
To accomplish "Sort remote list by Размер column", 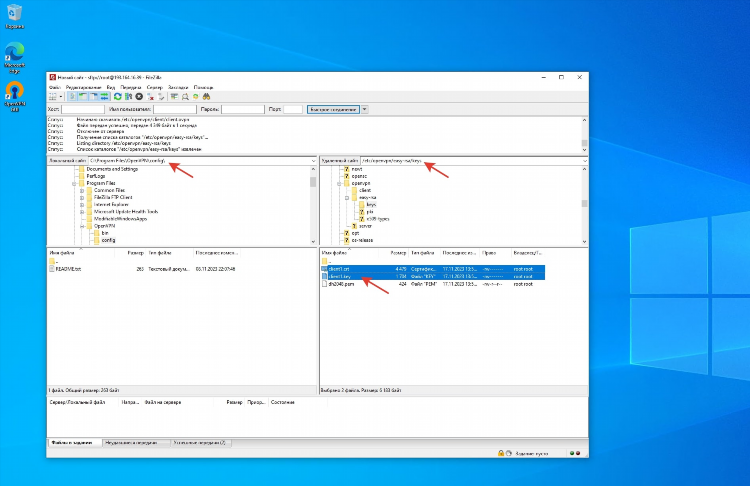I will click(398, 253).
